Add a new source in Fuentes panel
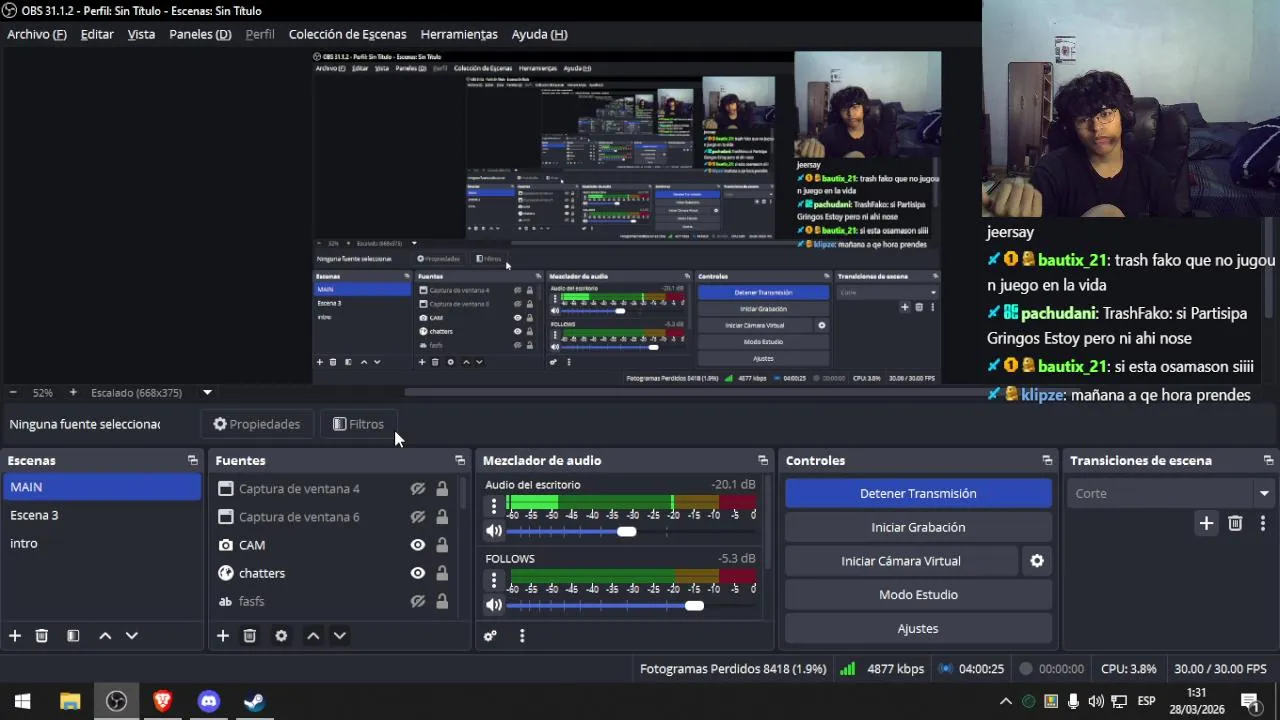Screen dimensions: 1280x720 click(223, 636)
